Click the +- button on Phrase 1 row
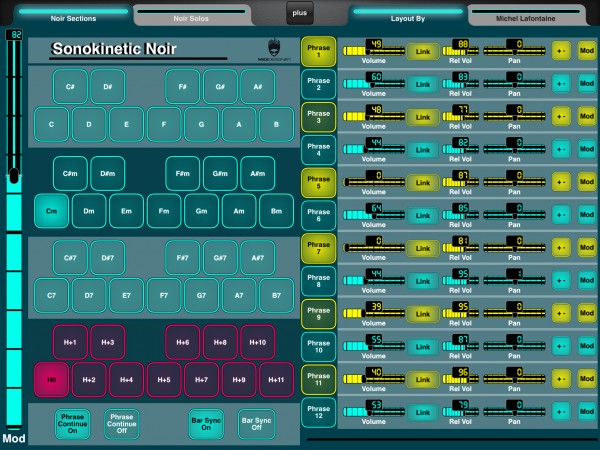Screen dimensions: 600x450 pos(561,51)
